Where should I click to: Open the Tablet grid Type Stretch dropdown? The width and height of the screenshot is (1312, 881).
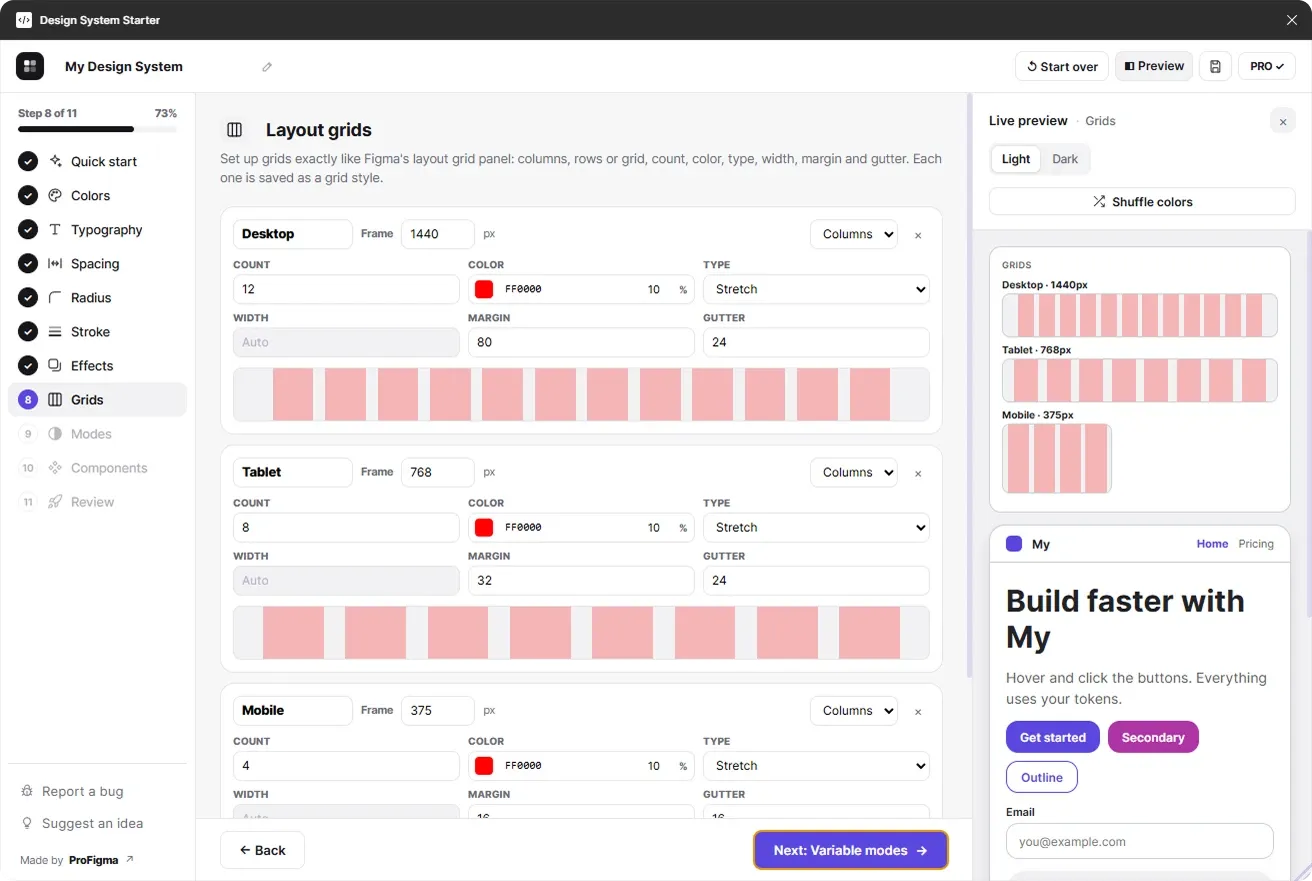coord(816,527)
